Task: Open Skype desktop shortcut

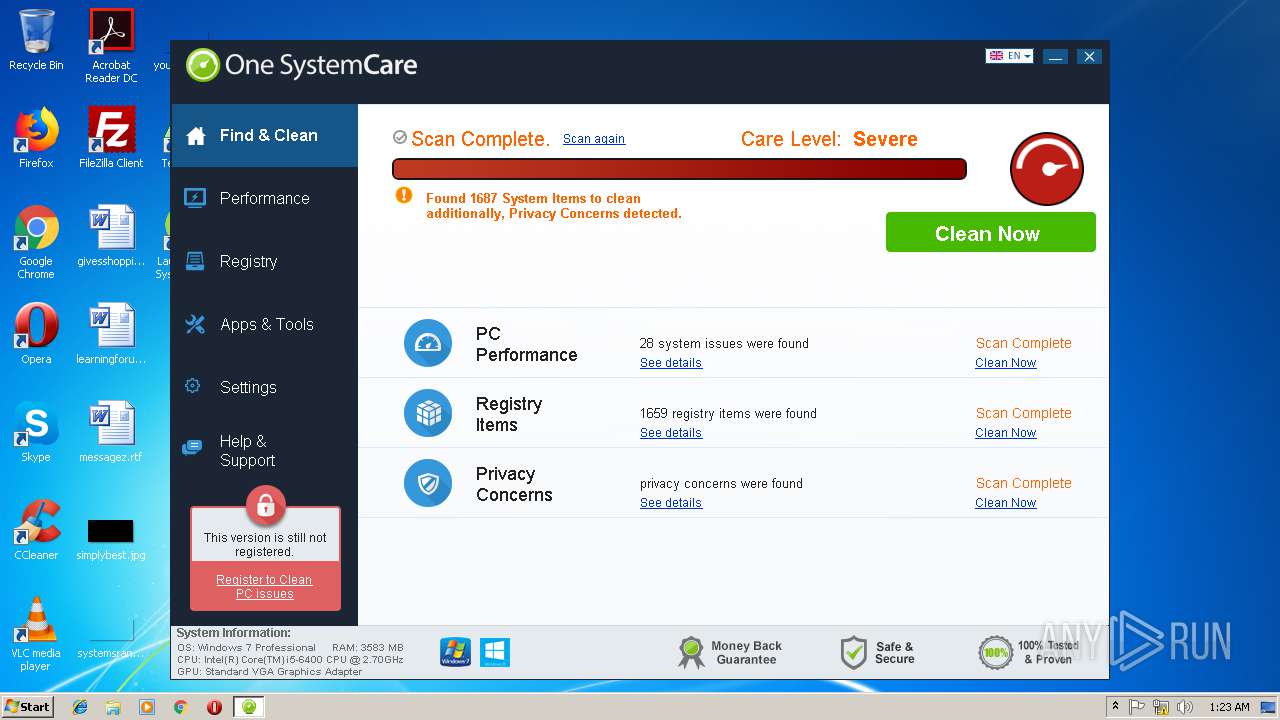Action: tap(36, 432)
